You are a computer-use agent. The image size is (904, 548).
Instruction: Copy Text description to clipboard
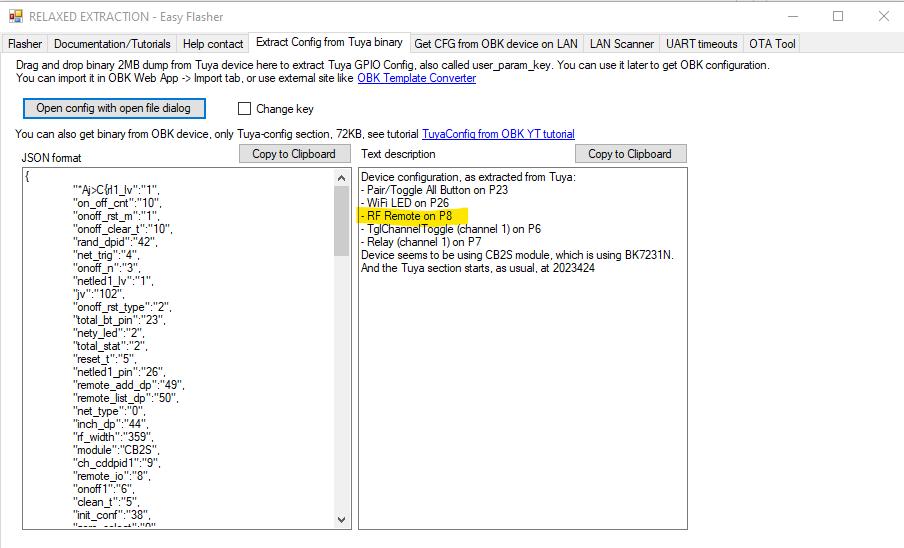tap(630, 154)
